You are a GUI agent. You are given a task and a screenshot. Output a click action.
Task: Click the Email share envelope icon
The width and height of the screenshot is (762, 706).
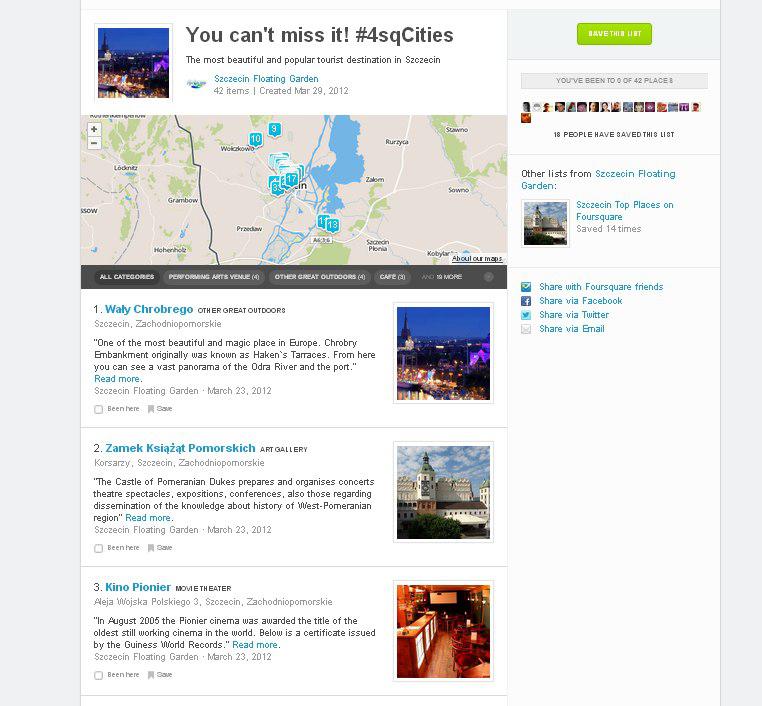tap(526, 329)
